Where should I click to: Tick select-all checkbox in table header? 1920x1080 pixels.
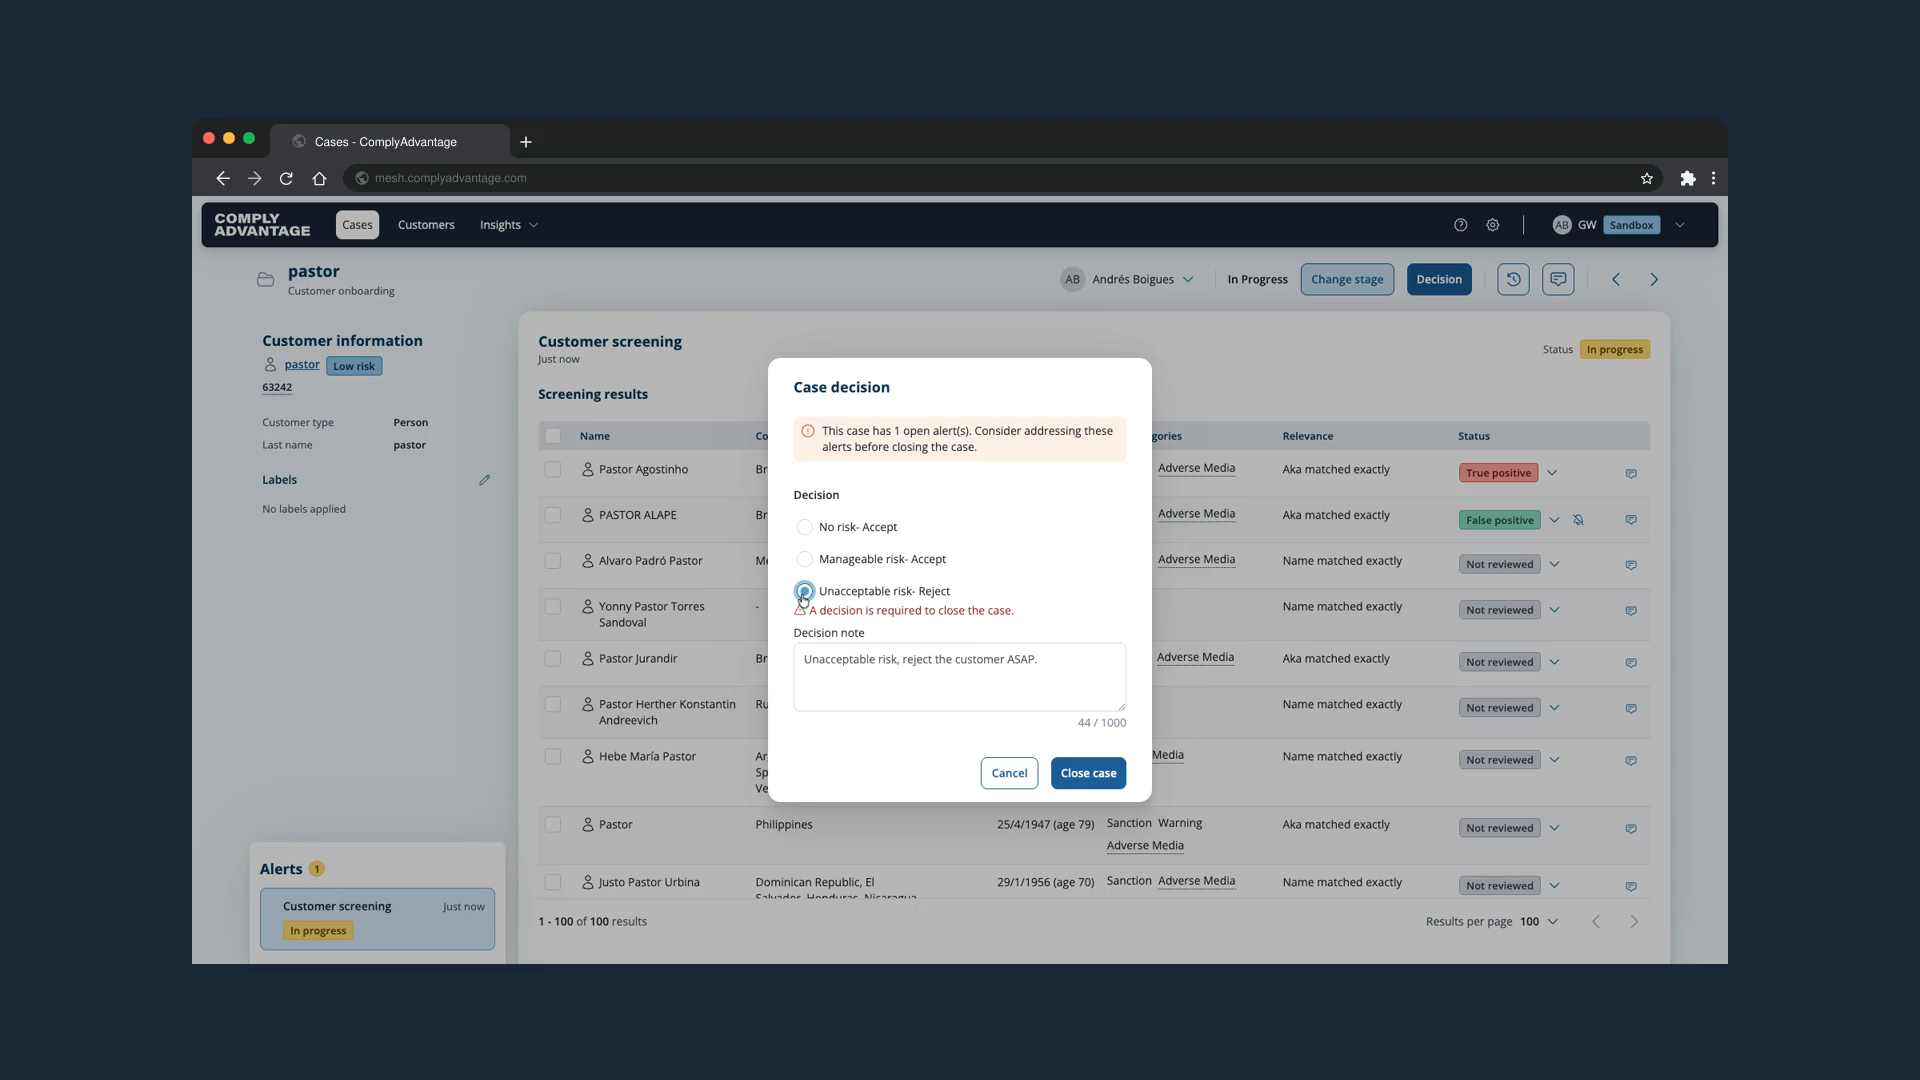pos(553,436)
